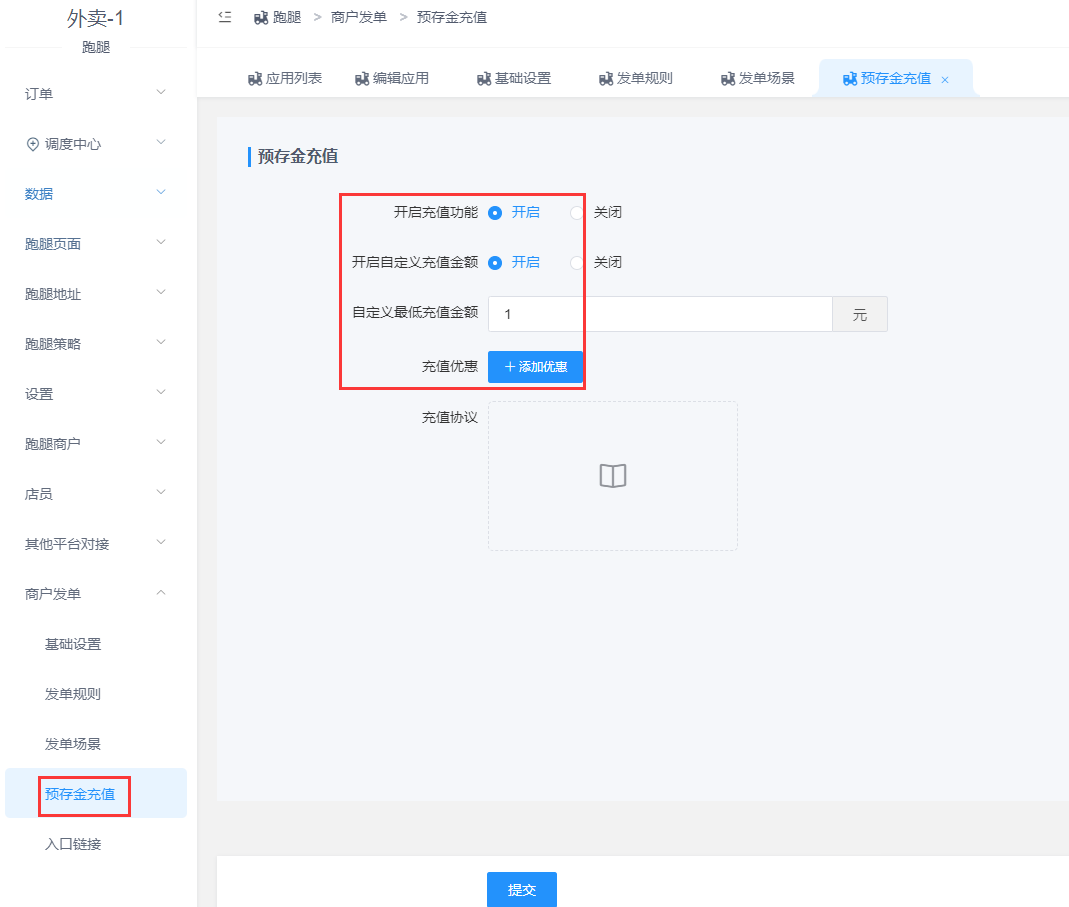This screenshot has height=907, width=1069.
Task: Click scooter icon beside 跑腿 breadcrumb
Action: click(x=261, y=18)
